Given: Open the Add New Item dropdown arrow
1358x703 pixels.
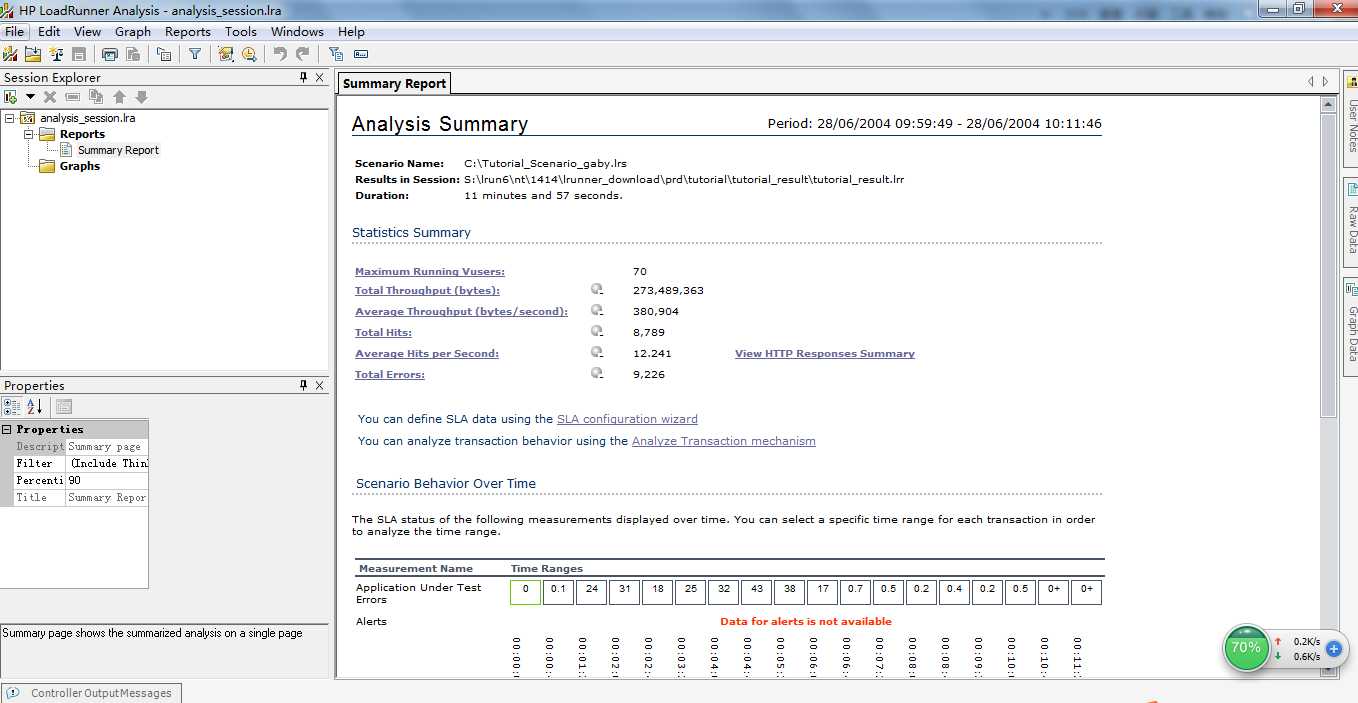Looking at the screenshot, I should [x=30, y=97].
